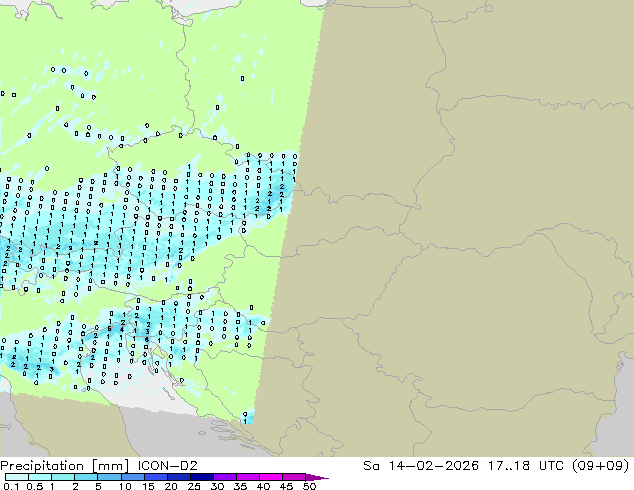Click the "Precipitation [mm]" title text
Image resolution: width=634 pixels, height=490 pixels.
64,466
